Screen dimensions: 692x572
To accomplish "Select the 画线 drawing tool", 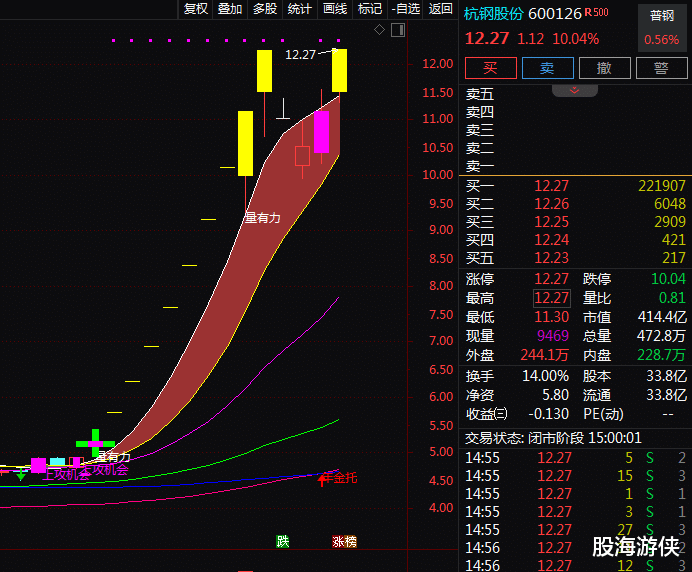I will tap(335, 9).
